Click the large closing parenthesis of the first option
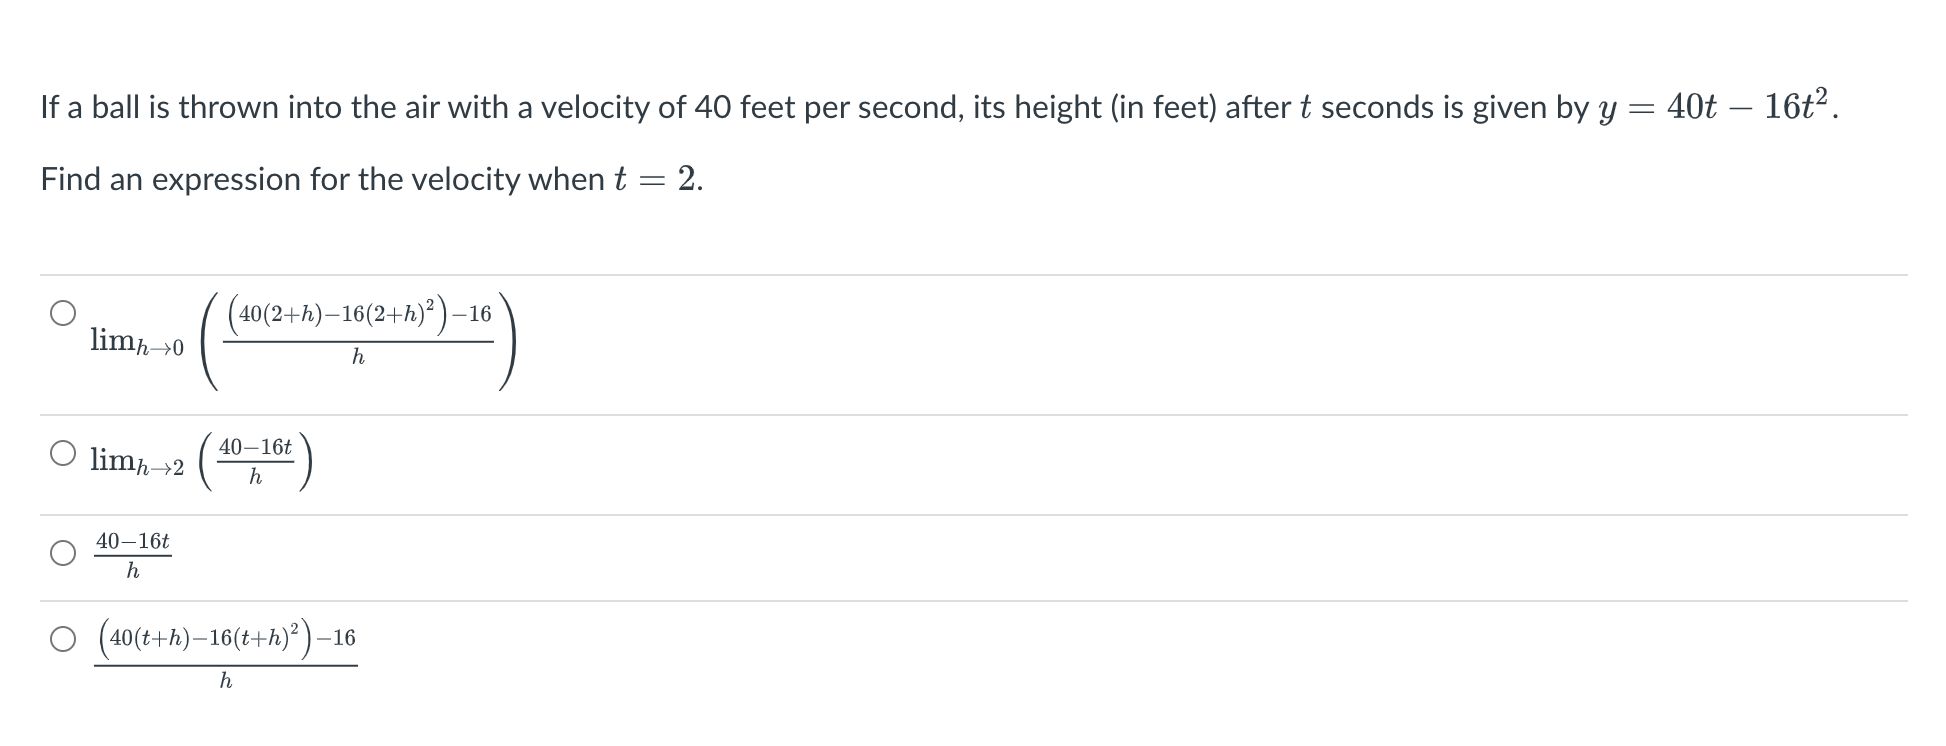The width and height of the screenshot is (1946, 746). pyautogui.click(x=507, y=342)
